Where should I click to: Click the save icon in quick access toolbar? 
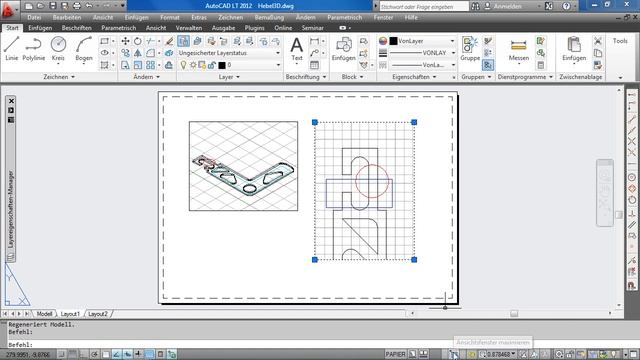click(53, 6)
